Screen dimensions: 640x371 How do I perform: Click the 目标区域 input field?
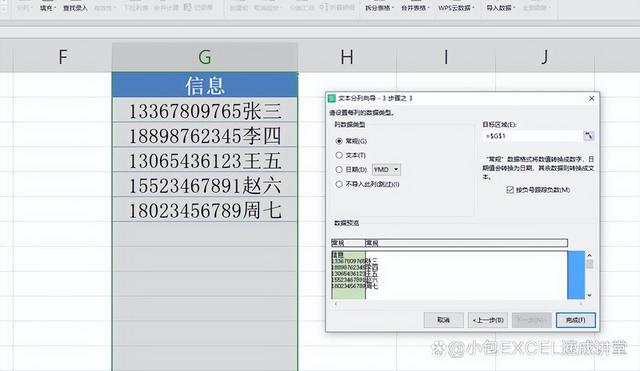click(532, 136)
